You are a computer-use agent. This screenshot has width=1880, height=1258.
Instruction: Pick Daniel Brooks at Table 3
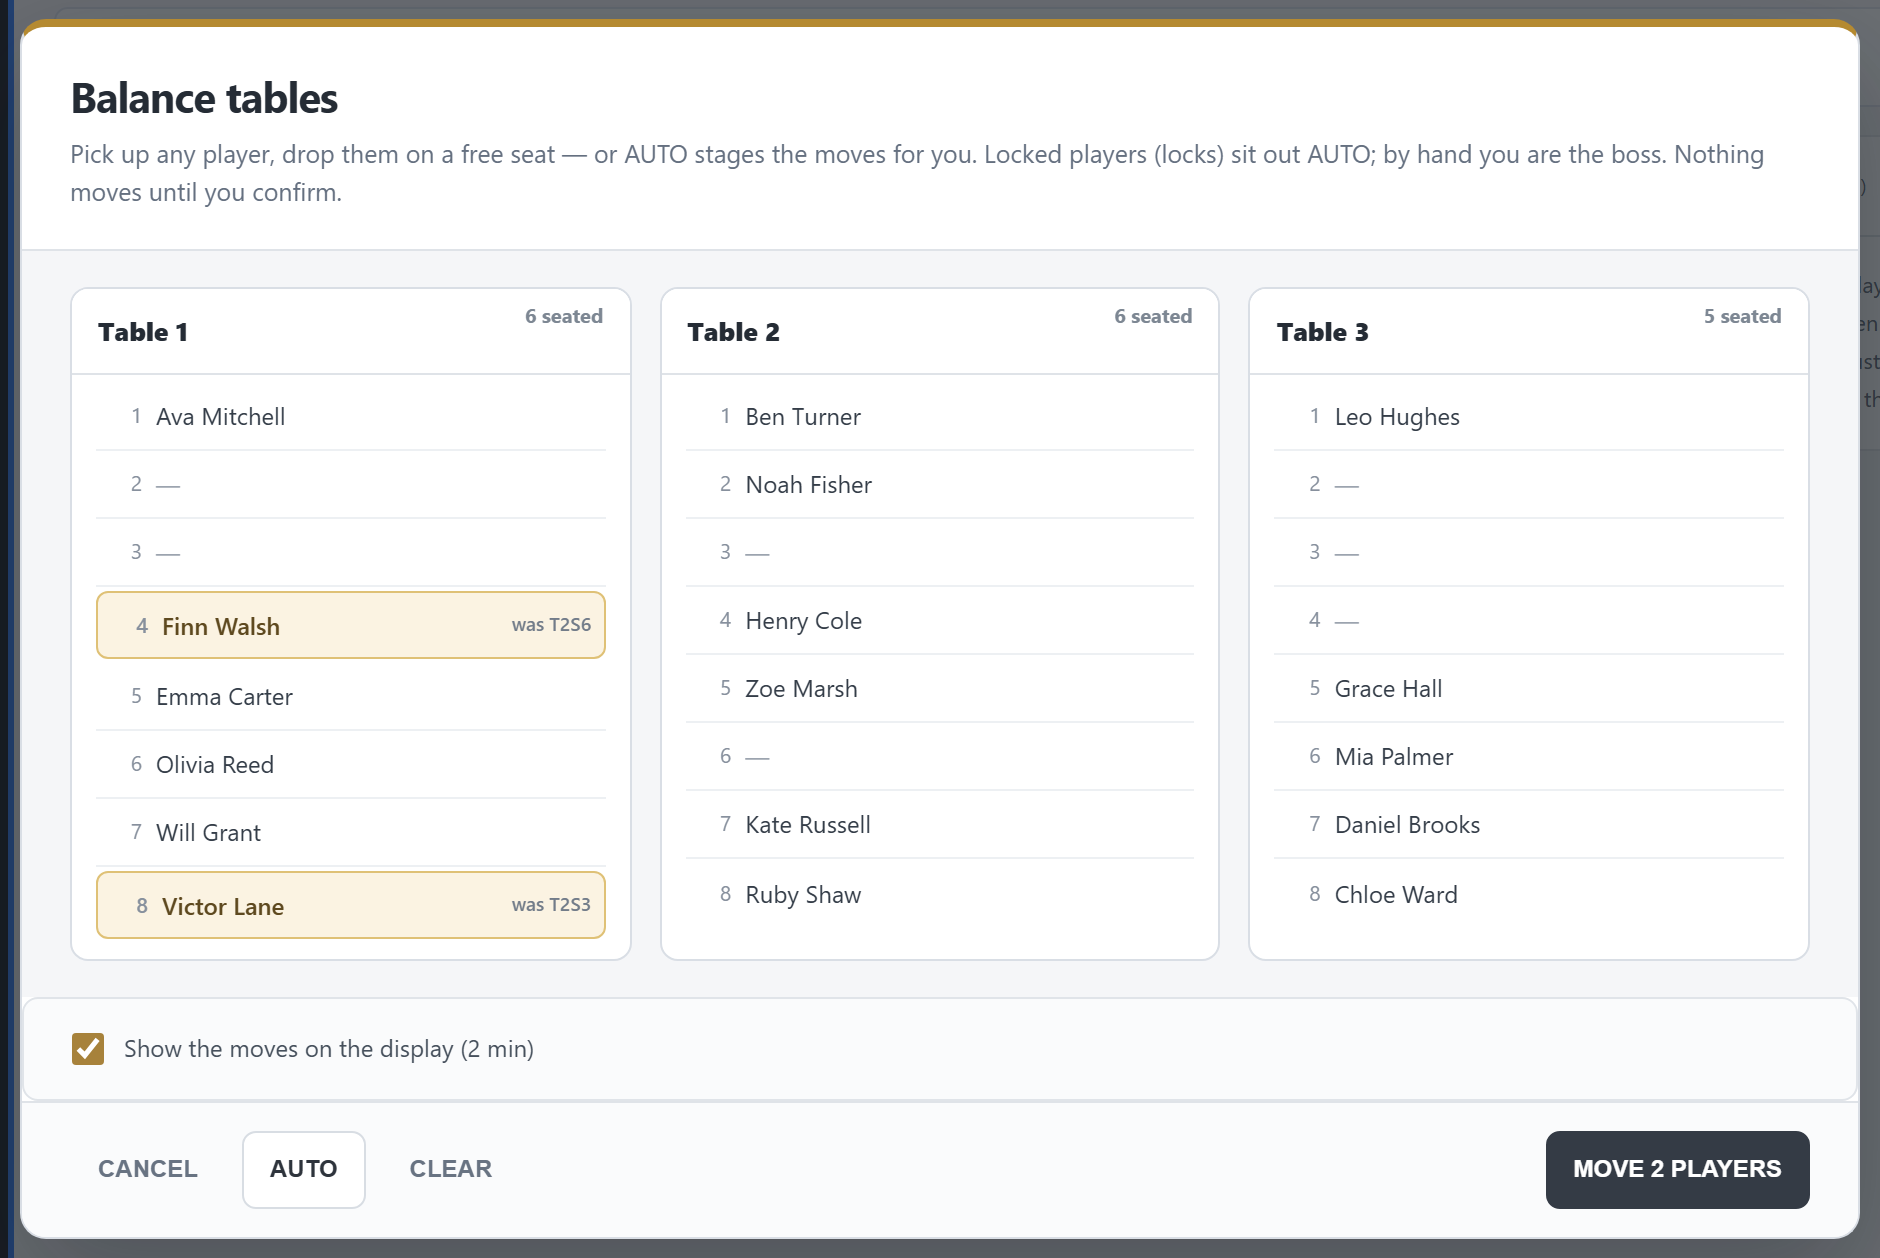tap(1529, 825)
